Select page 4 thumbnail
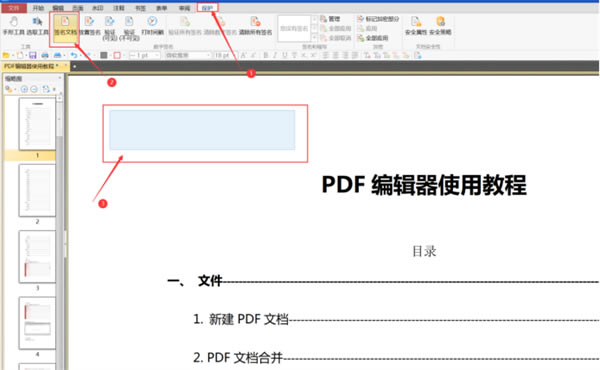Screen dimensions: 600x370 [x=37, y=323]
